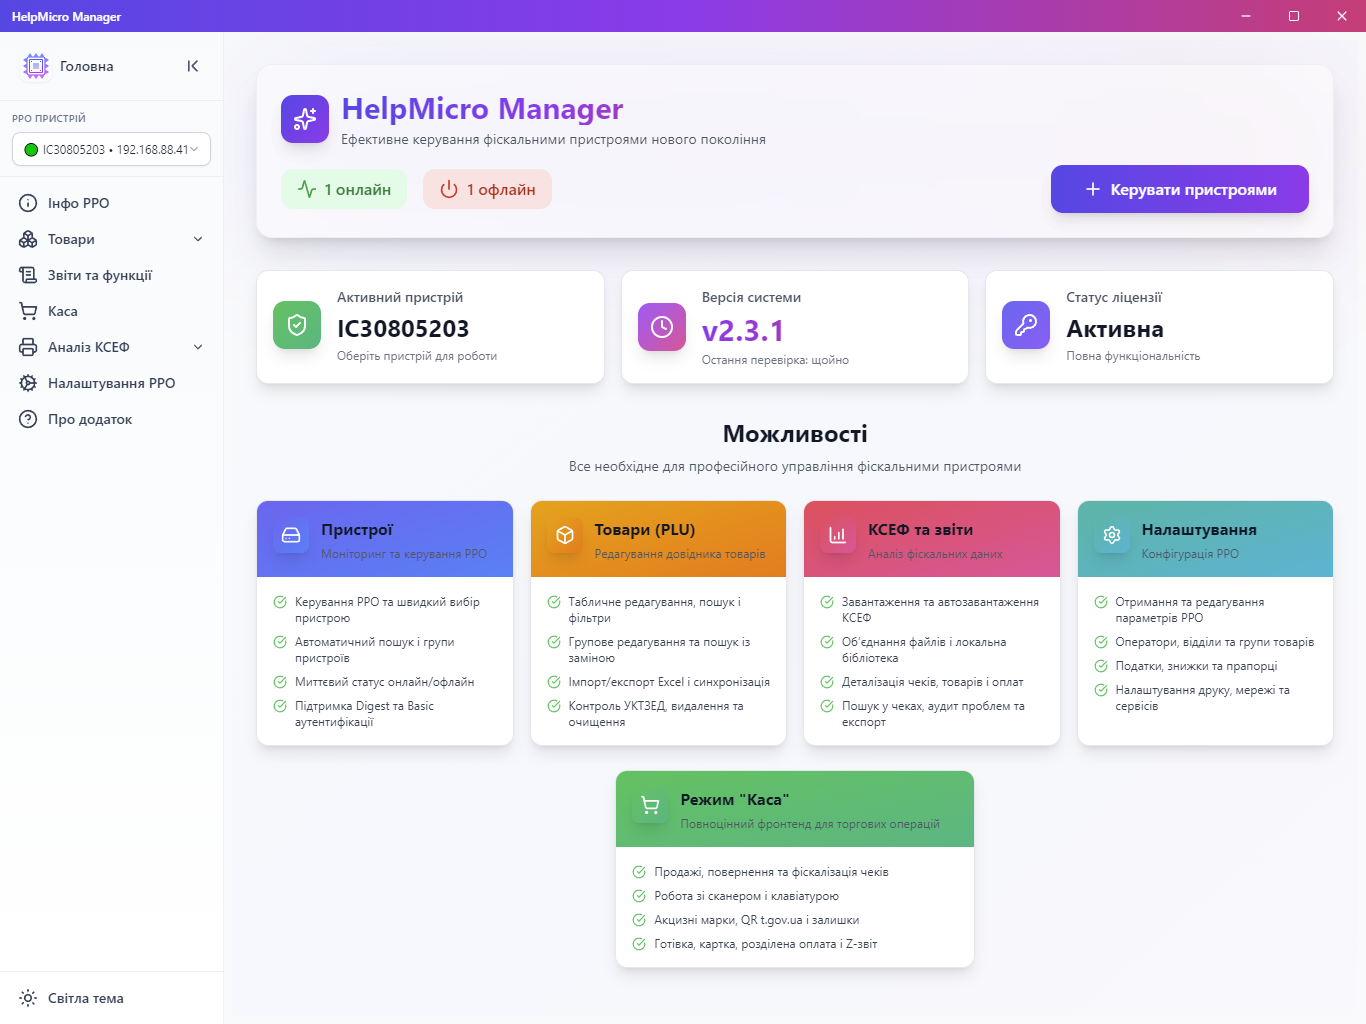Click the 1 онлайн status badge
Image resolution: width=1366 pixels, height=1024 pixels.
[x=344, y=189]
